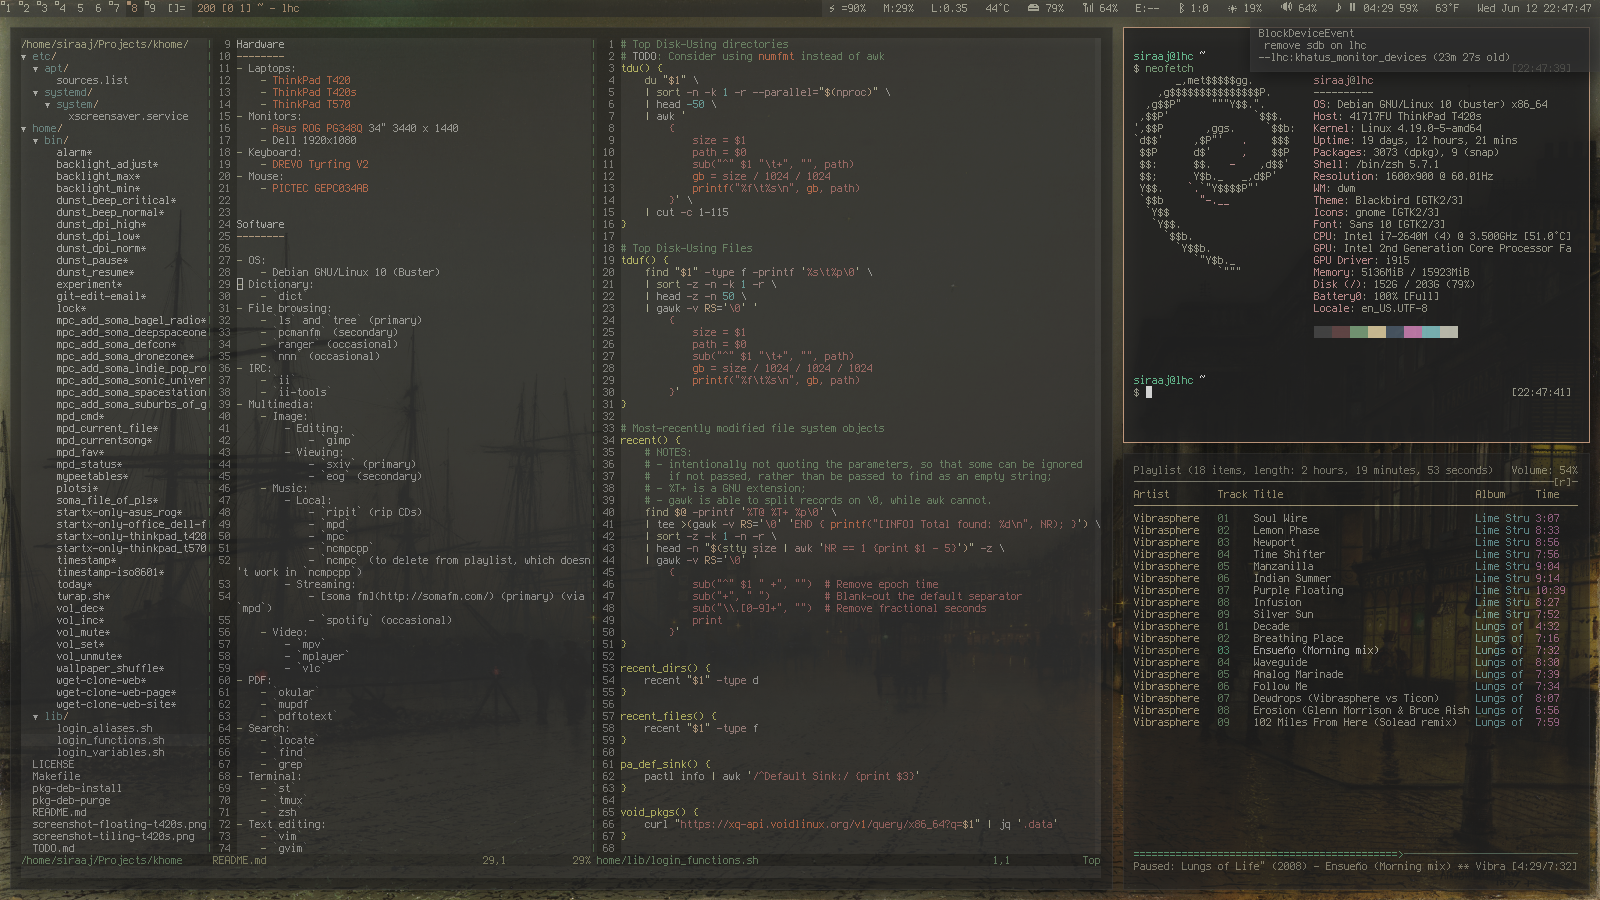Screen dimensions: 1600x900
Task: Click the CPU temperature 44°C reading
Action: point(997,8)
